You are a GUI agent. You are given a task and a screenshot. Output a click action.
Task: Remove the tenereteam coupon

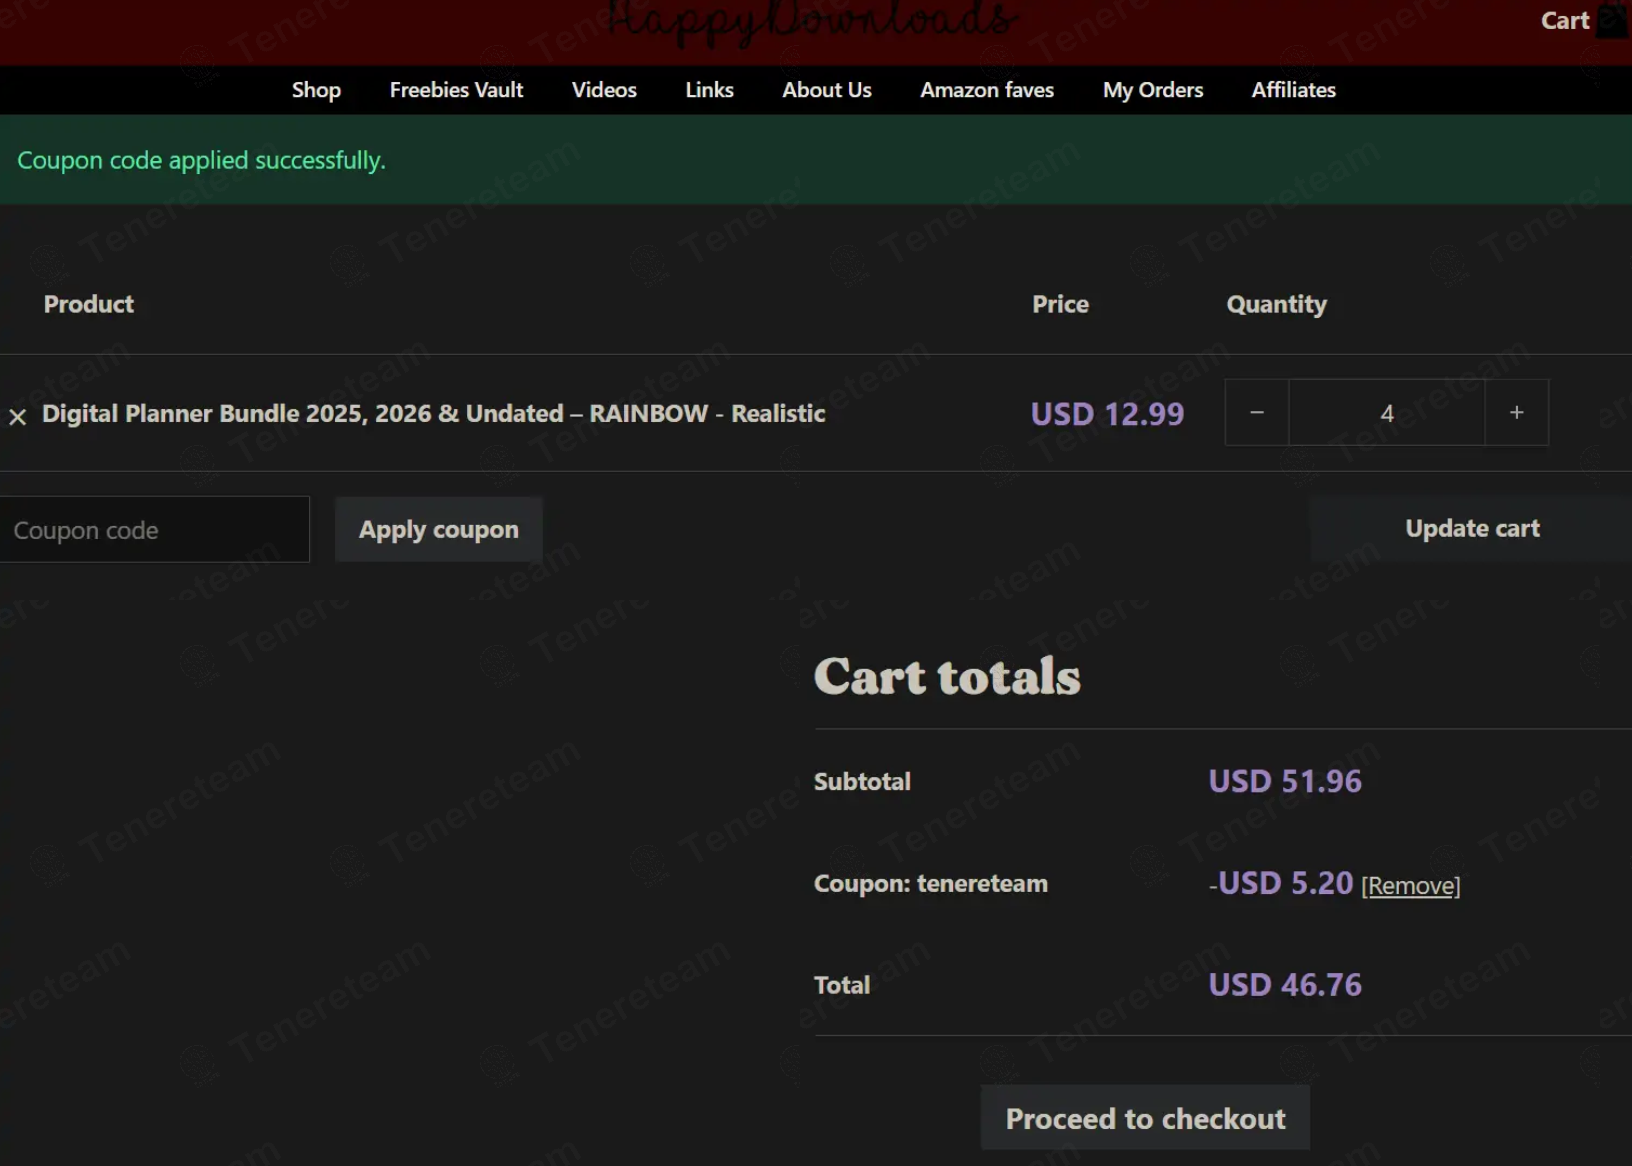(x=1410, y=886)
